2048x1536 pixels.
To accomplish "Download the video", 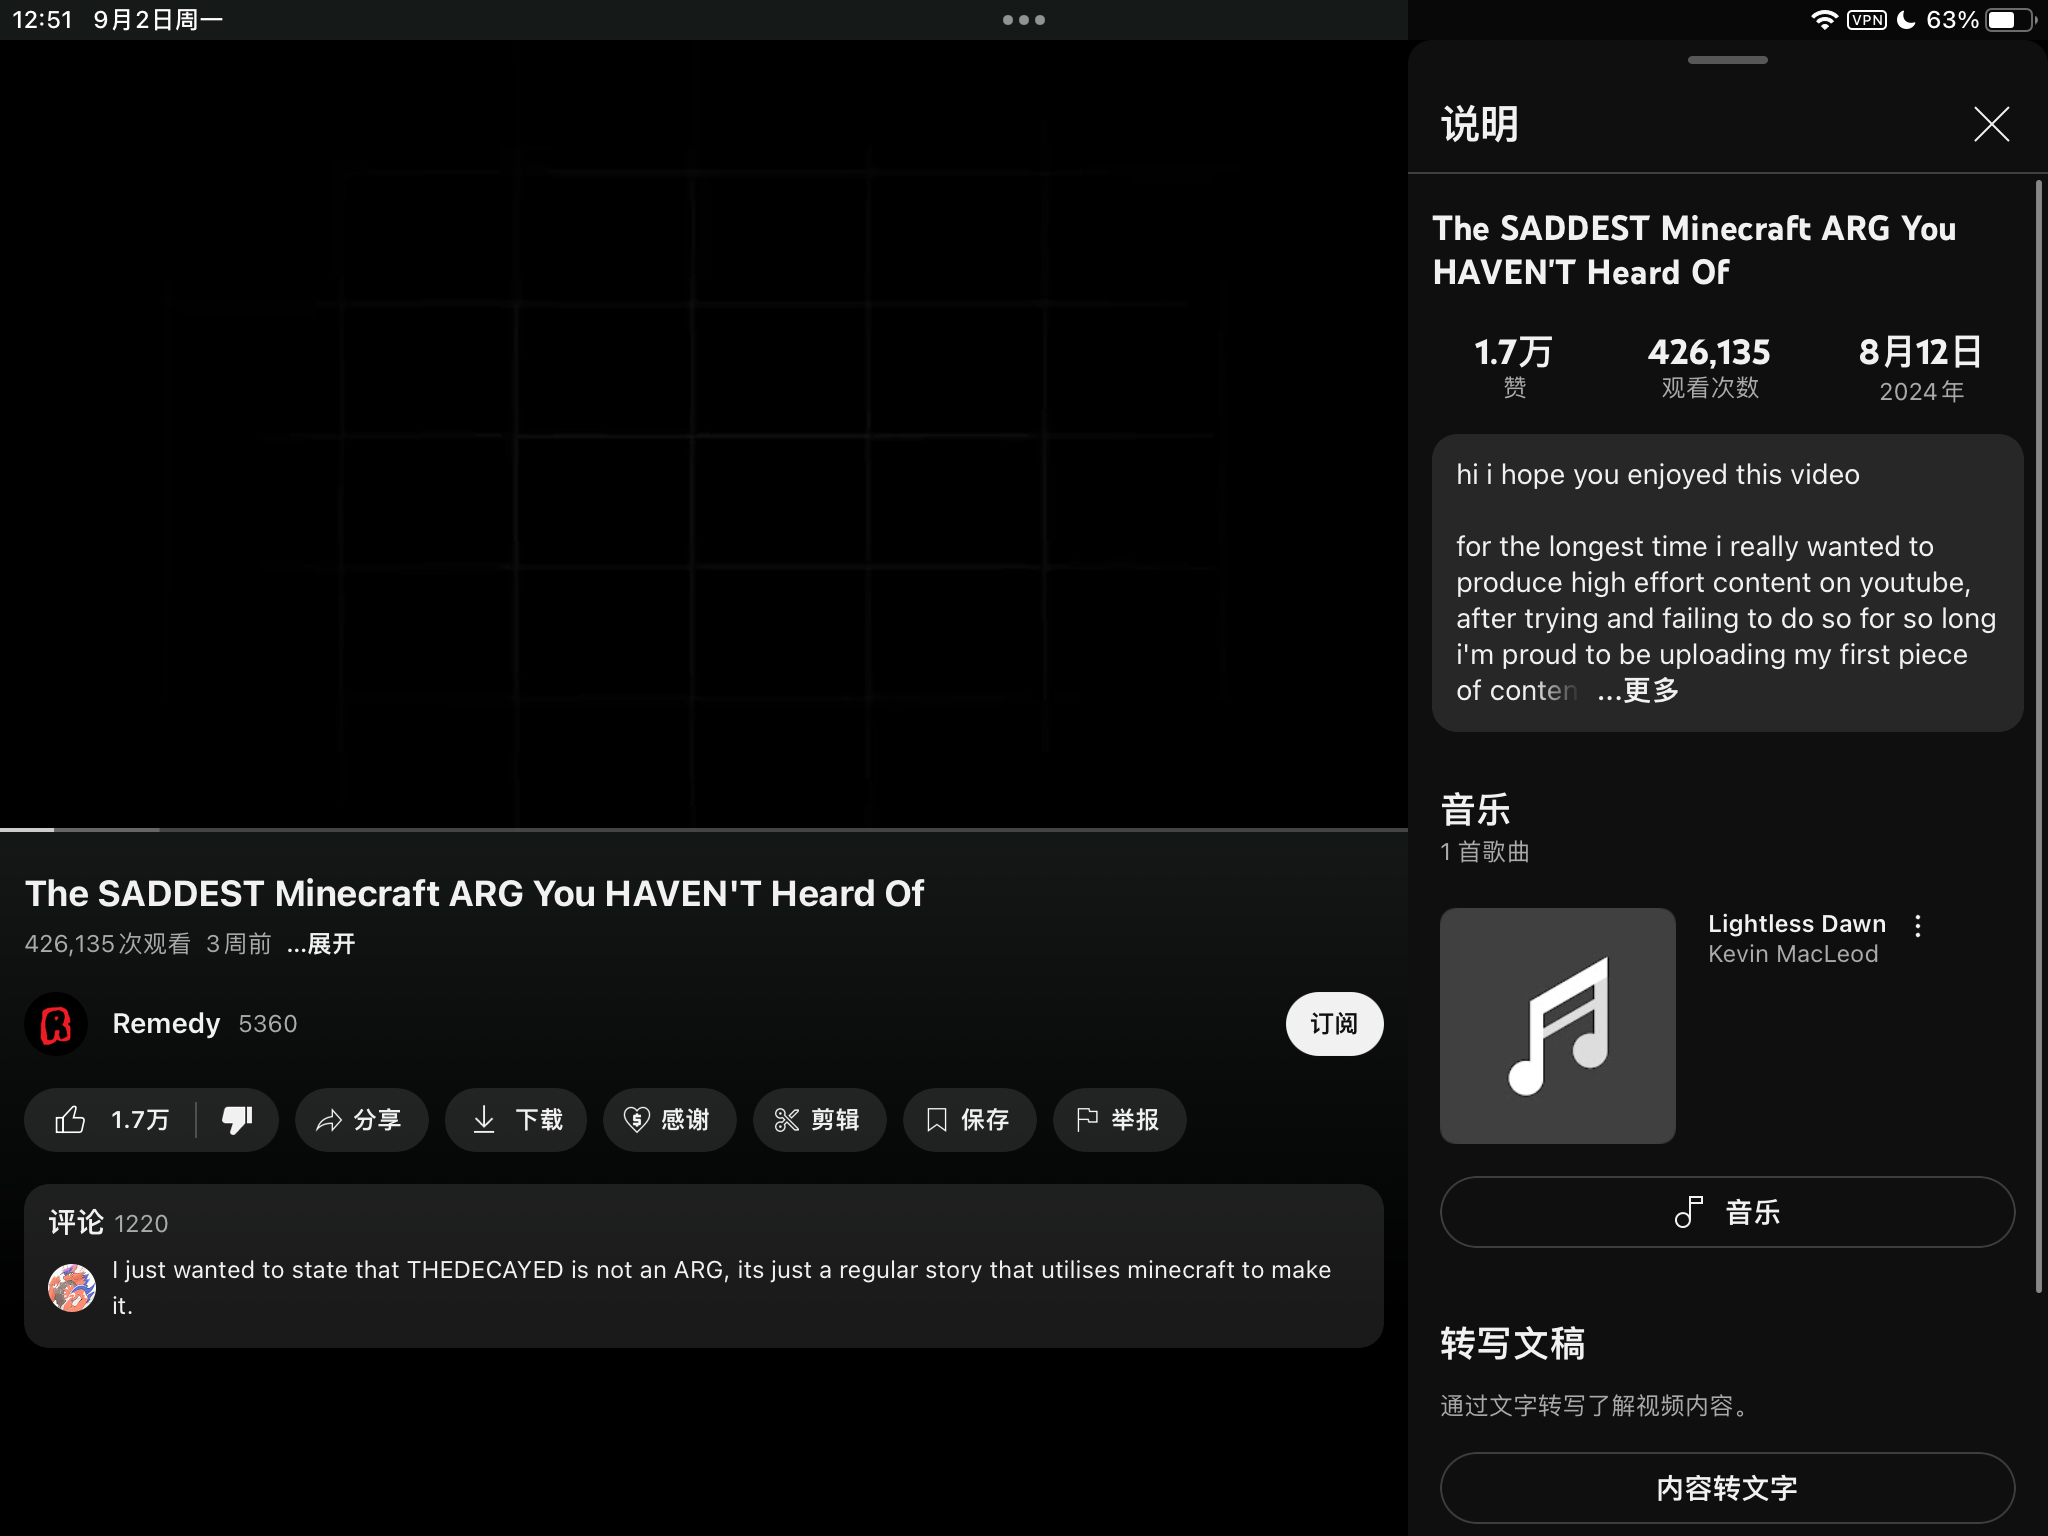I will [x=516, y=1120].
